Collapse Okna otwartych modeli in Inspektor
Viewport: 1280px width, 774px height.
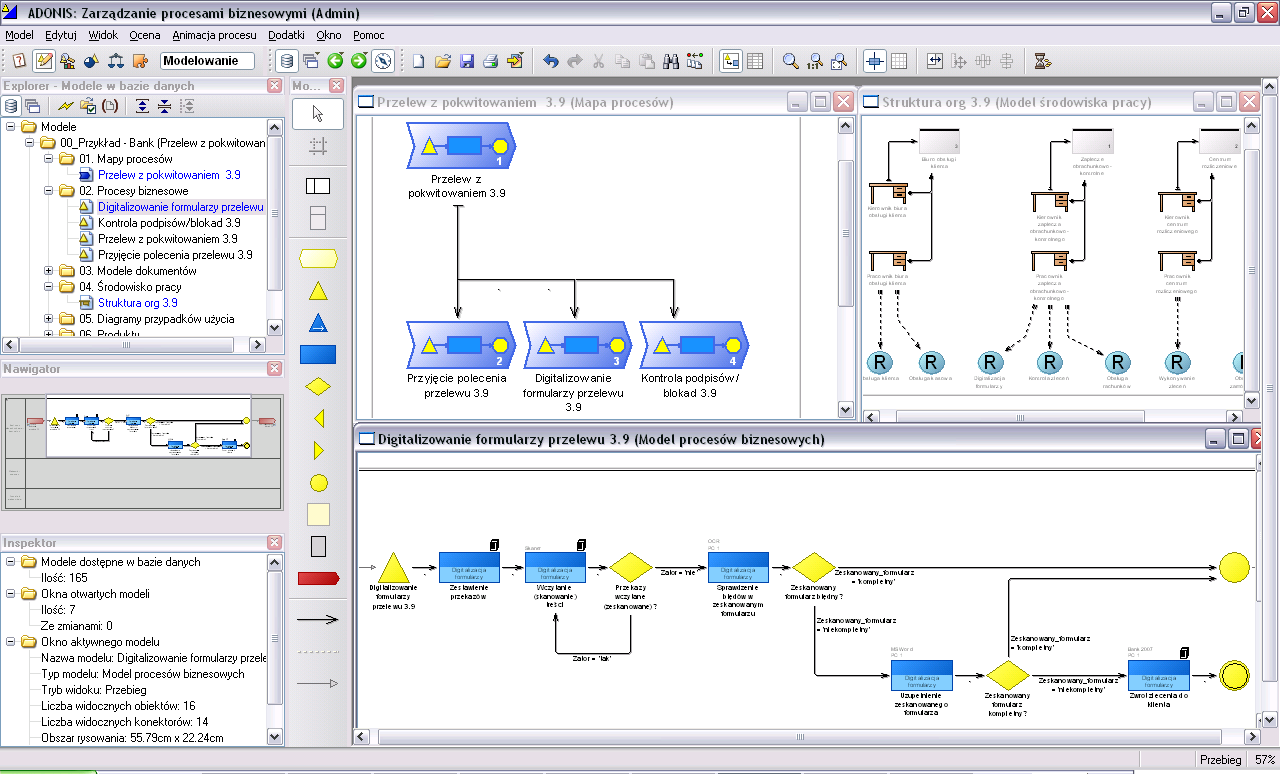(11, 594)
